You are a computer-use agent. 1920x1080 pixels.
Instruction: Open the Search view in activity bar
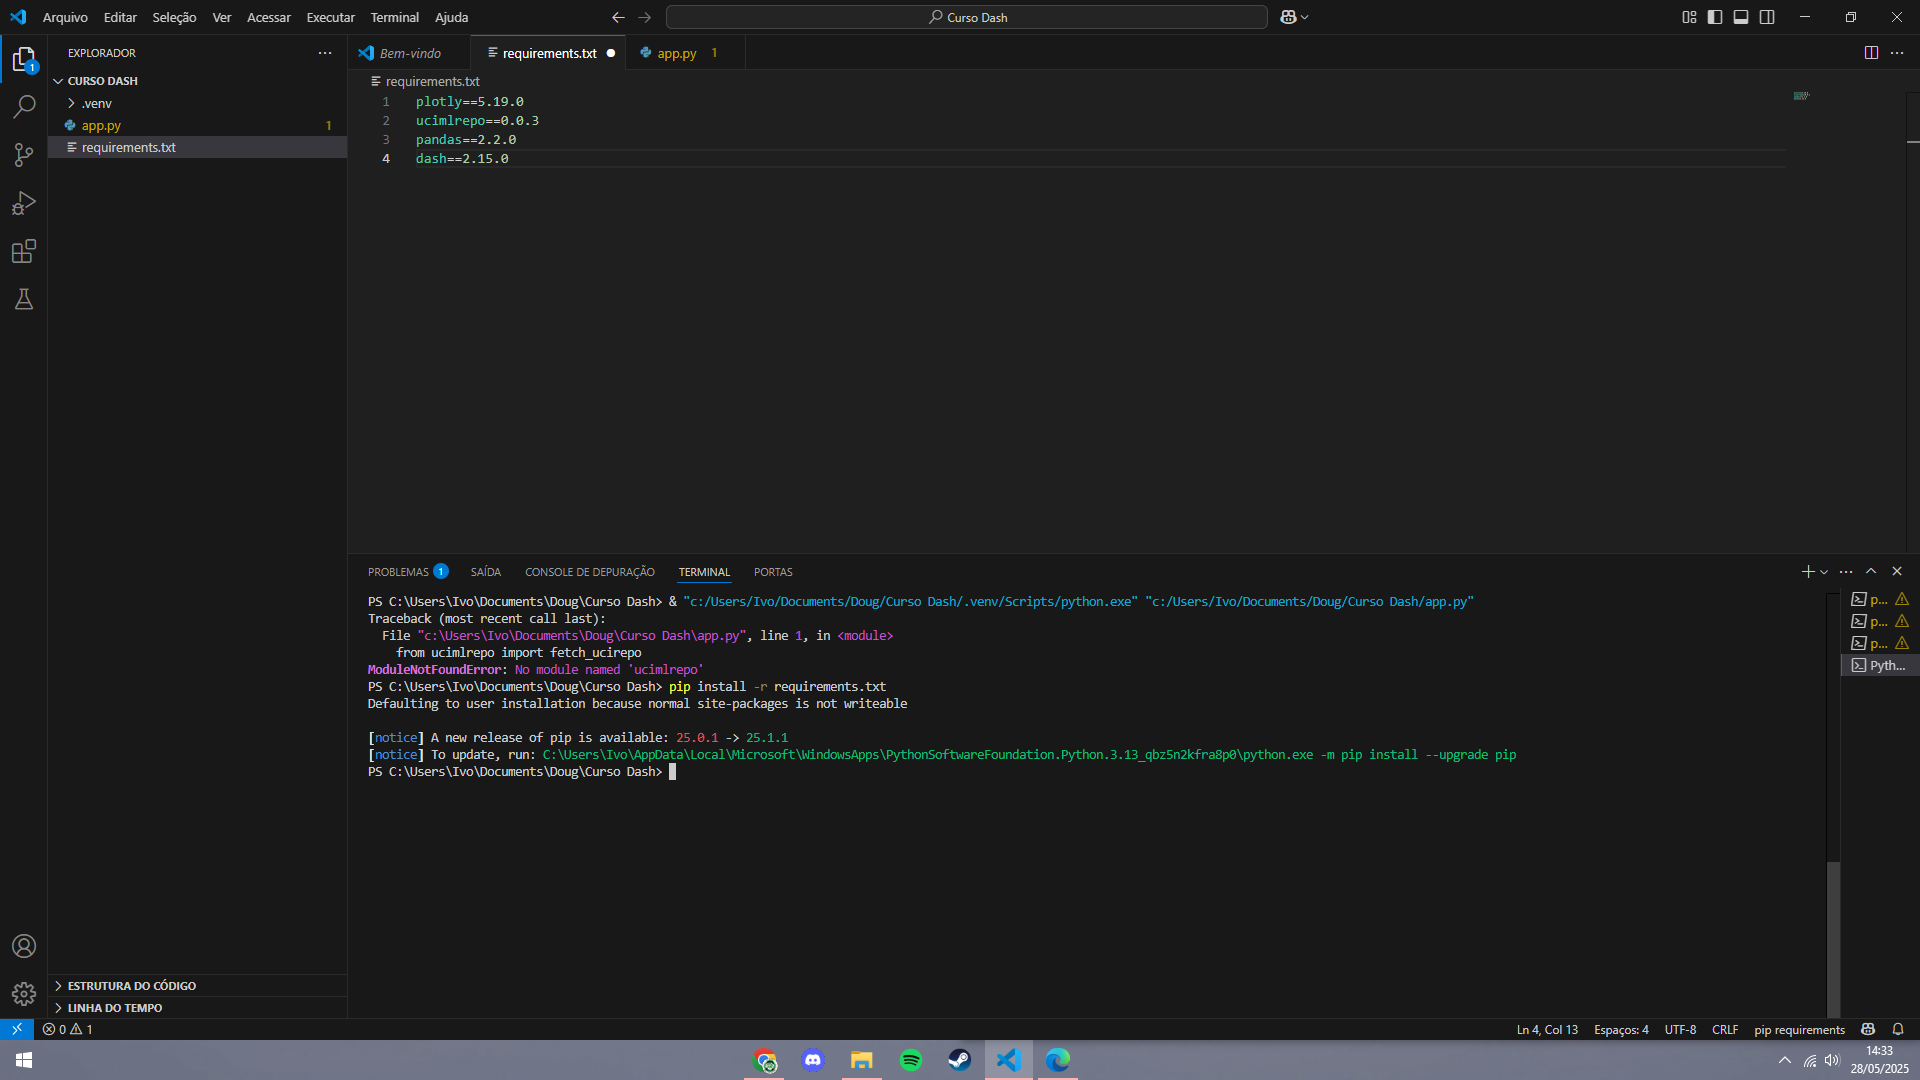click(24, 107)
